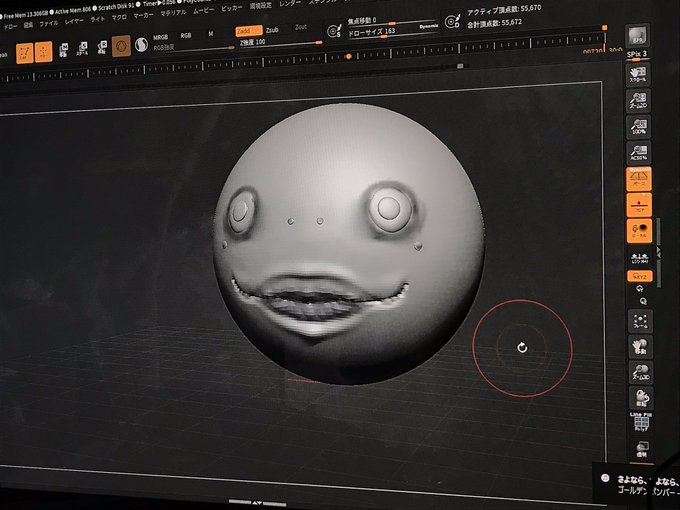Click the orange sphere Gizmo button
Image resolution: width=680 pixels, height=510 pixels.
(121, 46)
